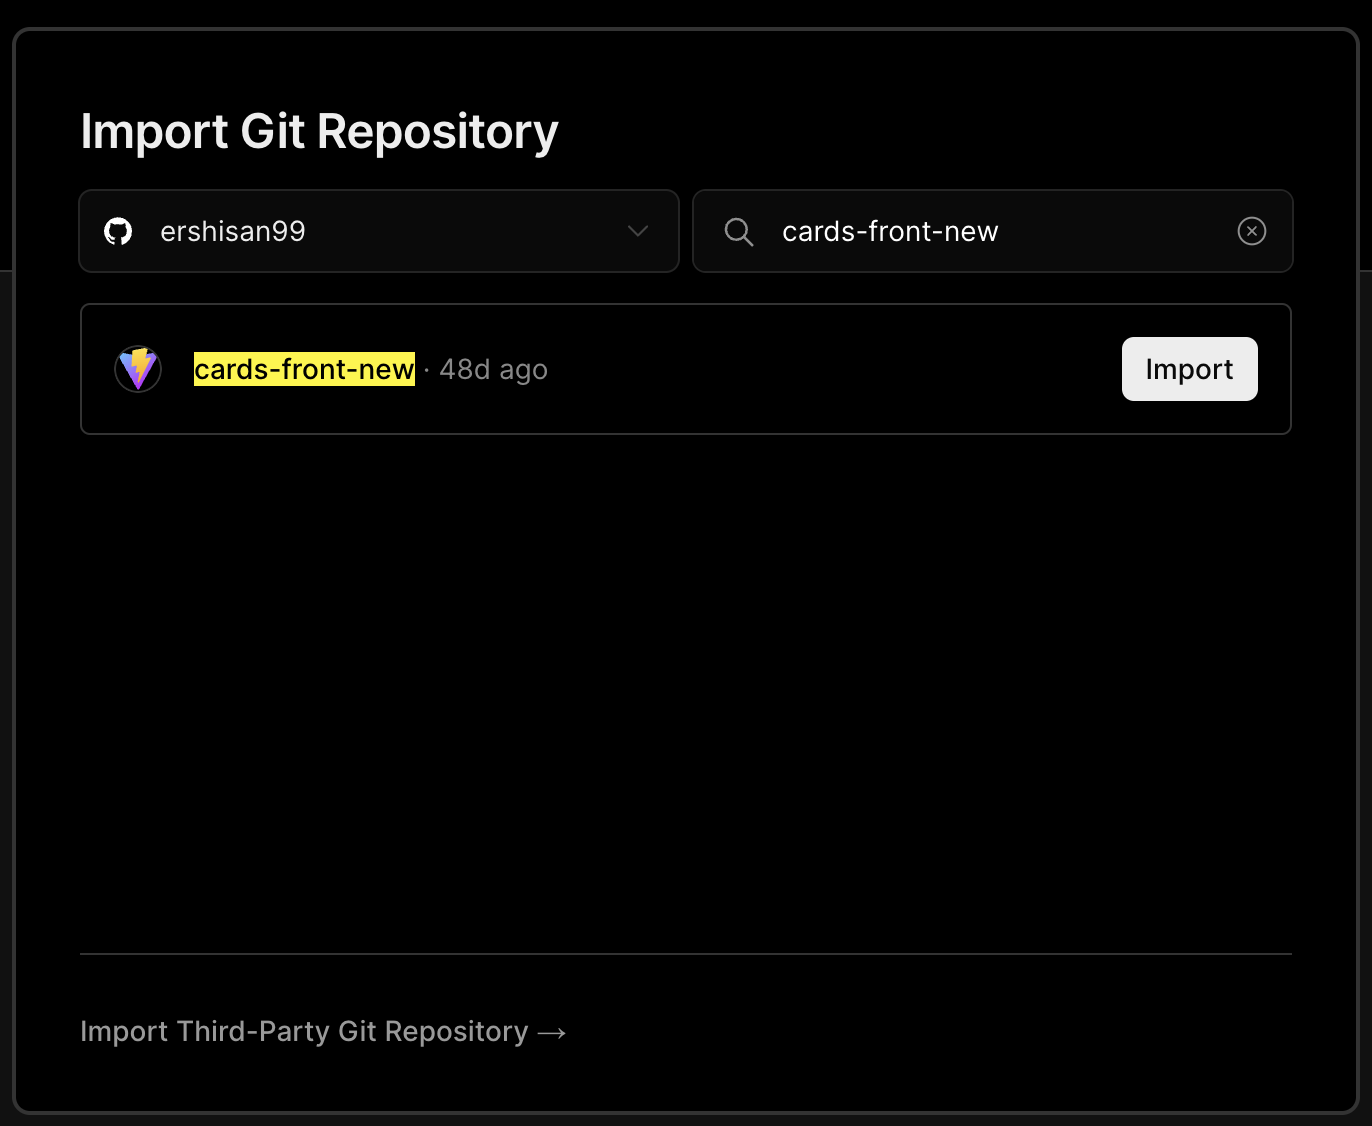Click the dot separator before 48d ago

coord(427,370)
